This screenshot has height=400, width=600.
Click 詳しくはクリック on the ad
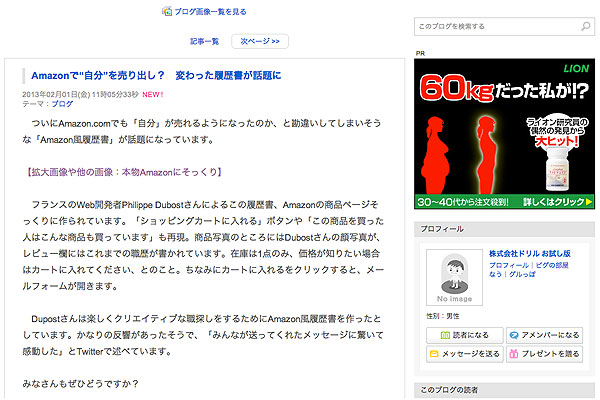[557, 202]
